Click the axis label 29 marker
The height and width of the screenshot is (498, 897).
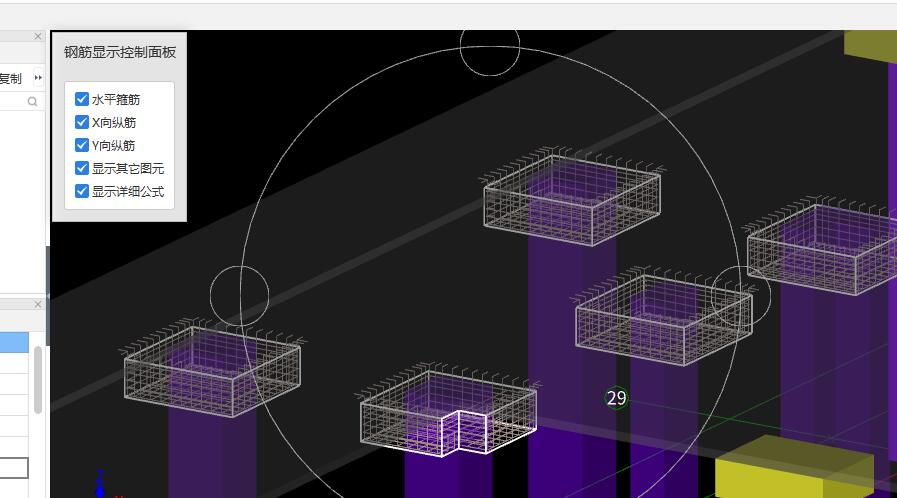click(616, 398)
